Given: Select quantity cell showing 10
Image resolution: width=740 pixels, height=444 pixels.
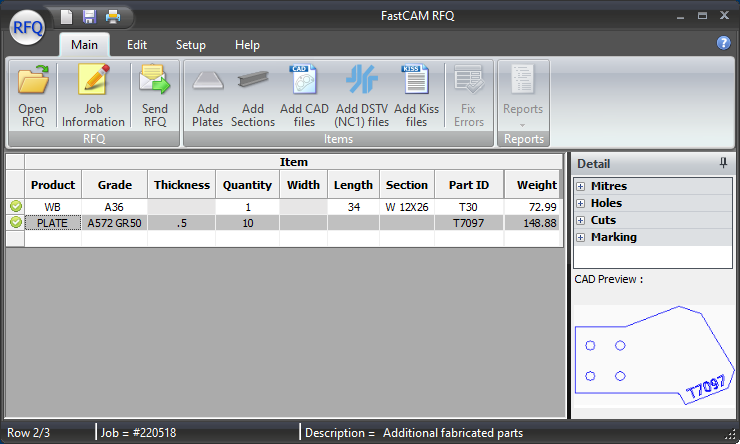Looking at the screenshot, I should tap(247, 223).
